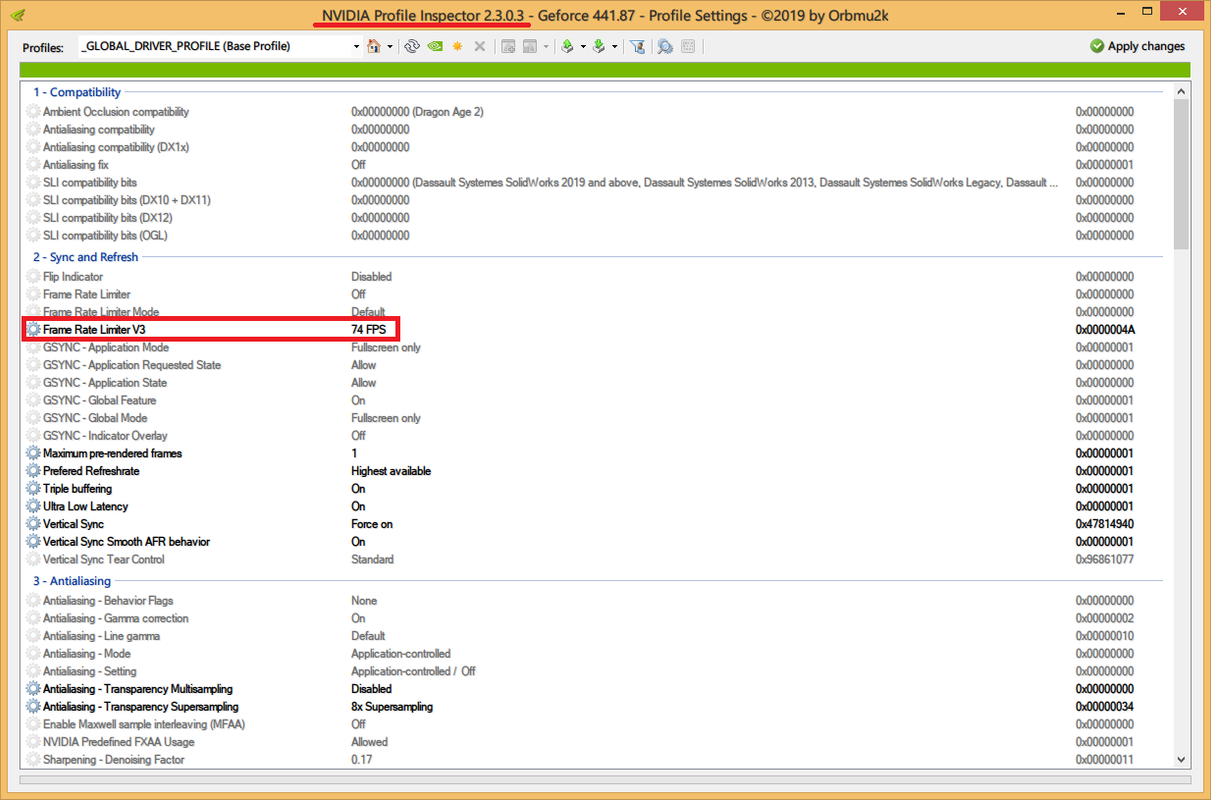Select GSYNC - Indicator Overlay row
The width and height of the screenshot is (1211, 800).
click(x=596, y=436)
